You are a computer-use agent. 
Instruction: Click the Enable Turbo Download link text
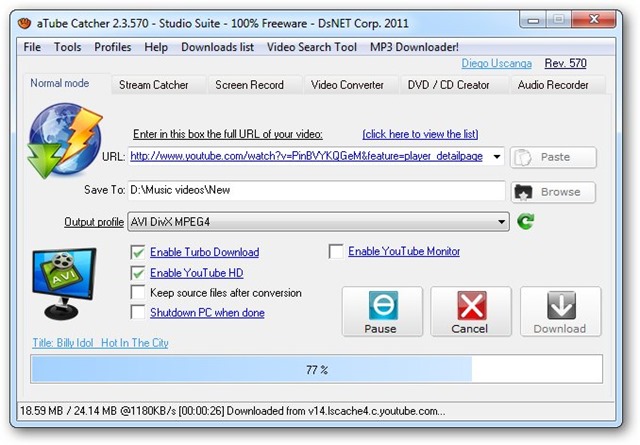pos(204,252)
